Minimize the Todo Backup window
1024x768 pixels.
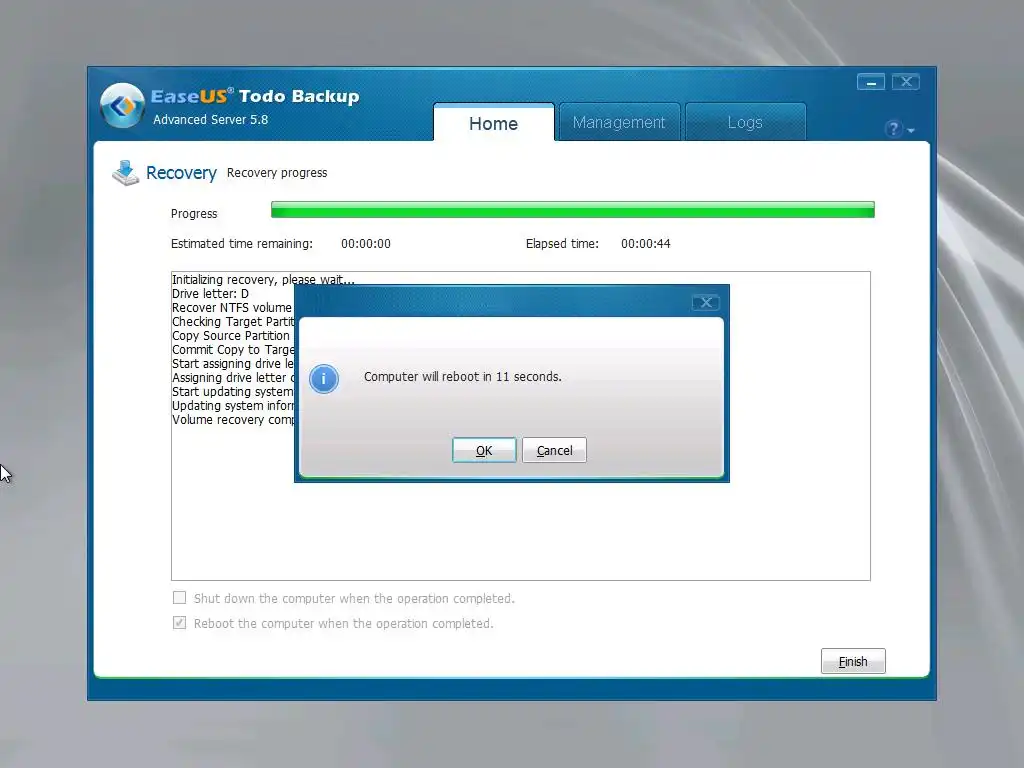point(871,82)
